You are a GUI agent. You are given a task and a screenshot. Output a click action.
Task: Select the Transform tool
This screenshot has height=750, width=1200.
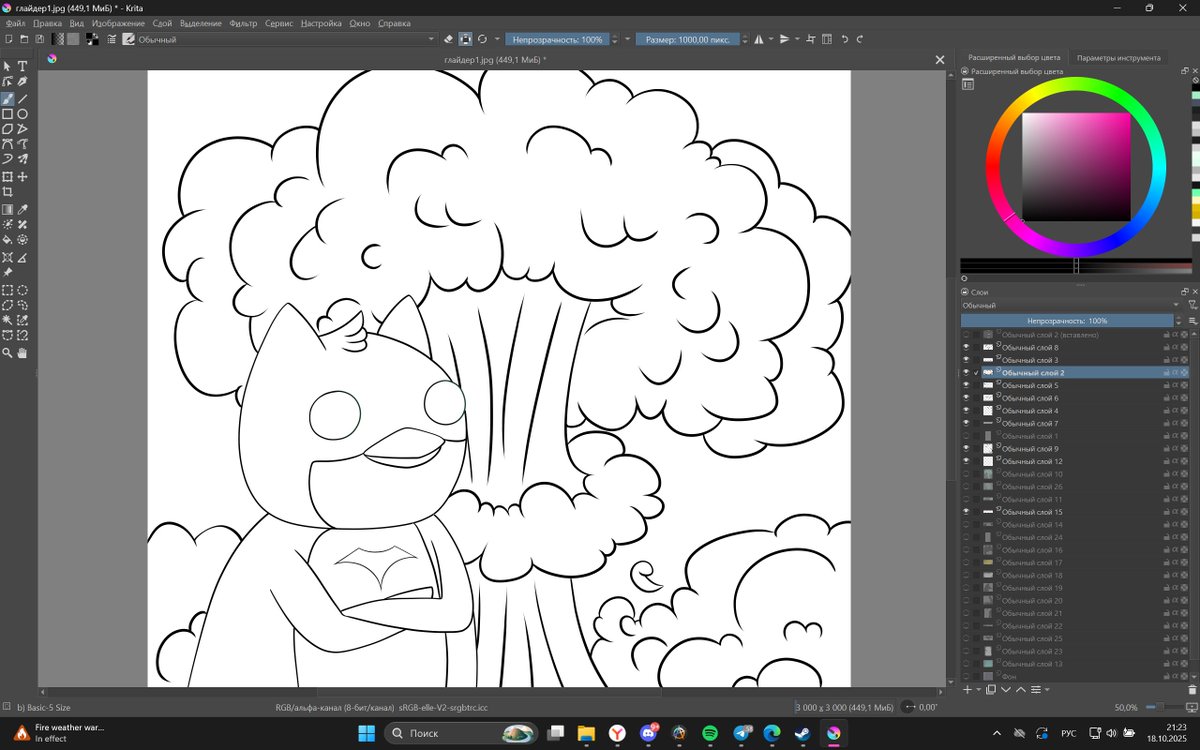pyautogui.click(x=7, y=177)
